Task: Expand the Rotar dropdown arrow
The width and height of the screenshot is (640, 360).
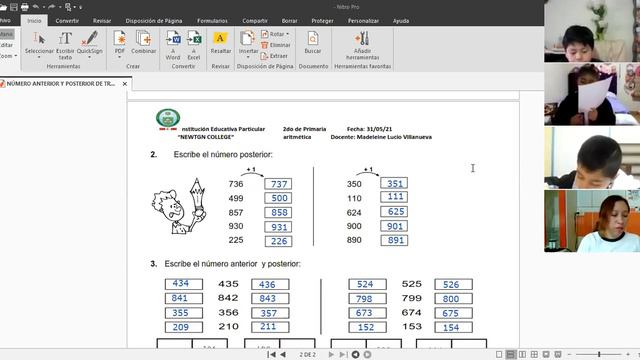Action: click(287, 34)
